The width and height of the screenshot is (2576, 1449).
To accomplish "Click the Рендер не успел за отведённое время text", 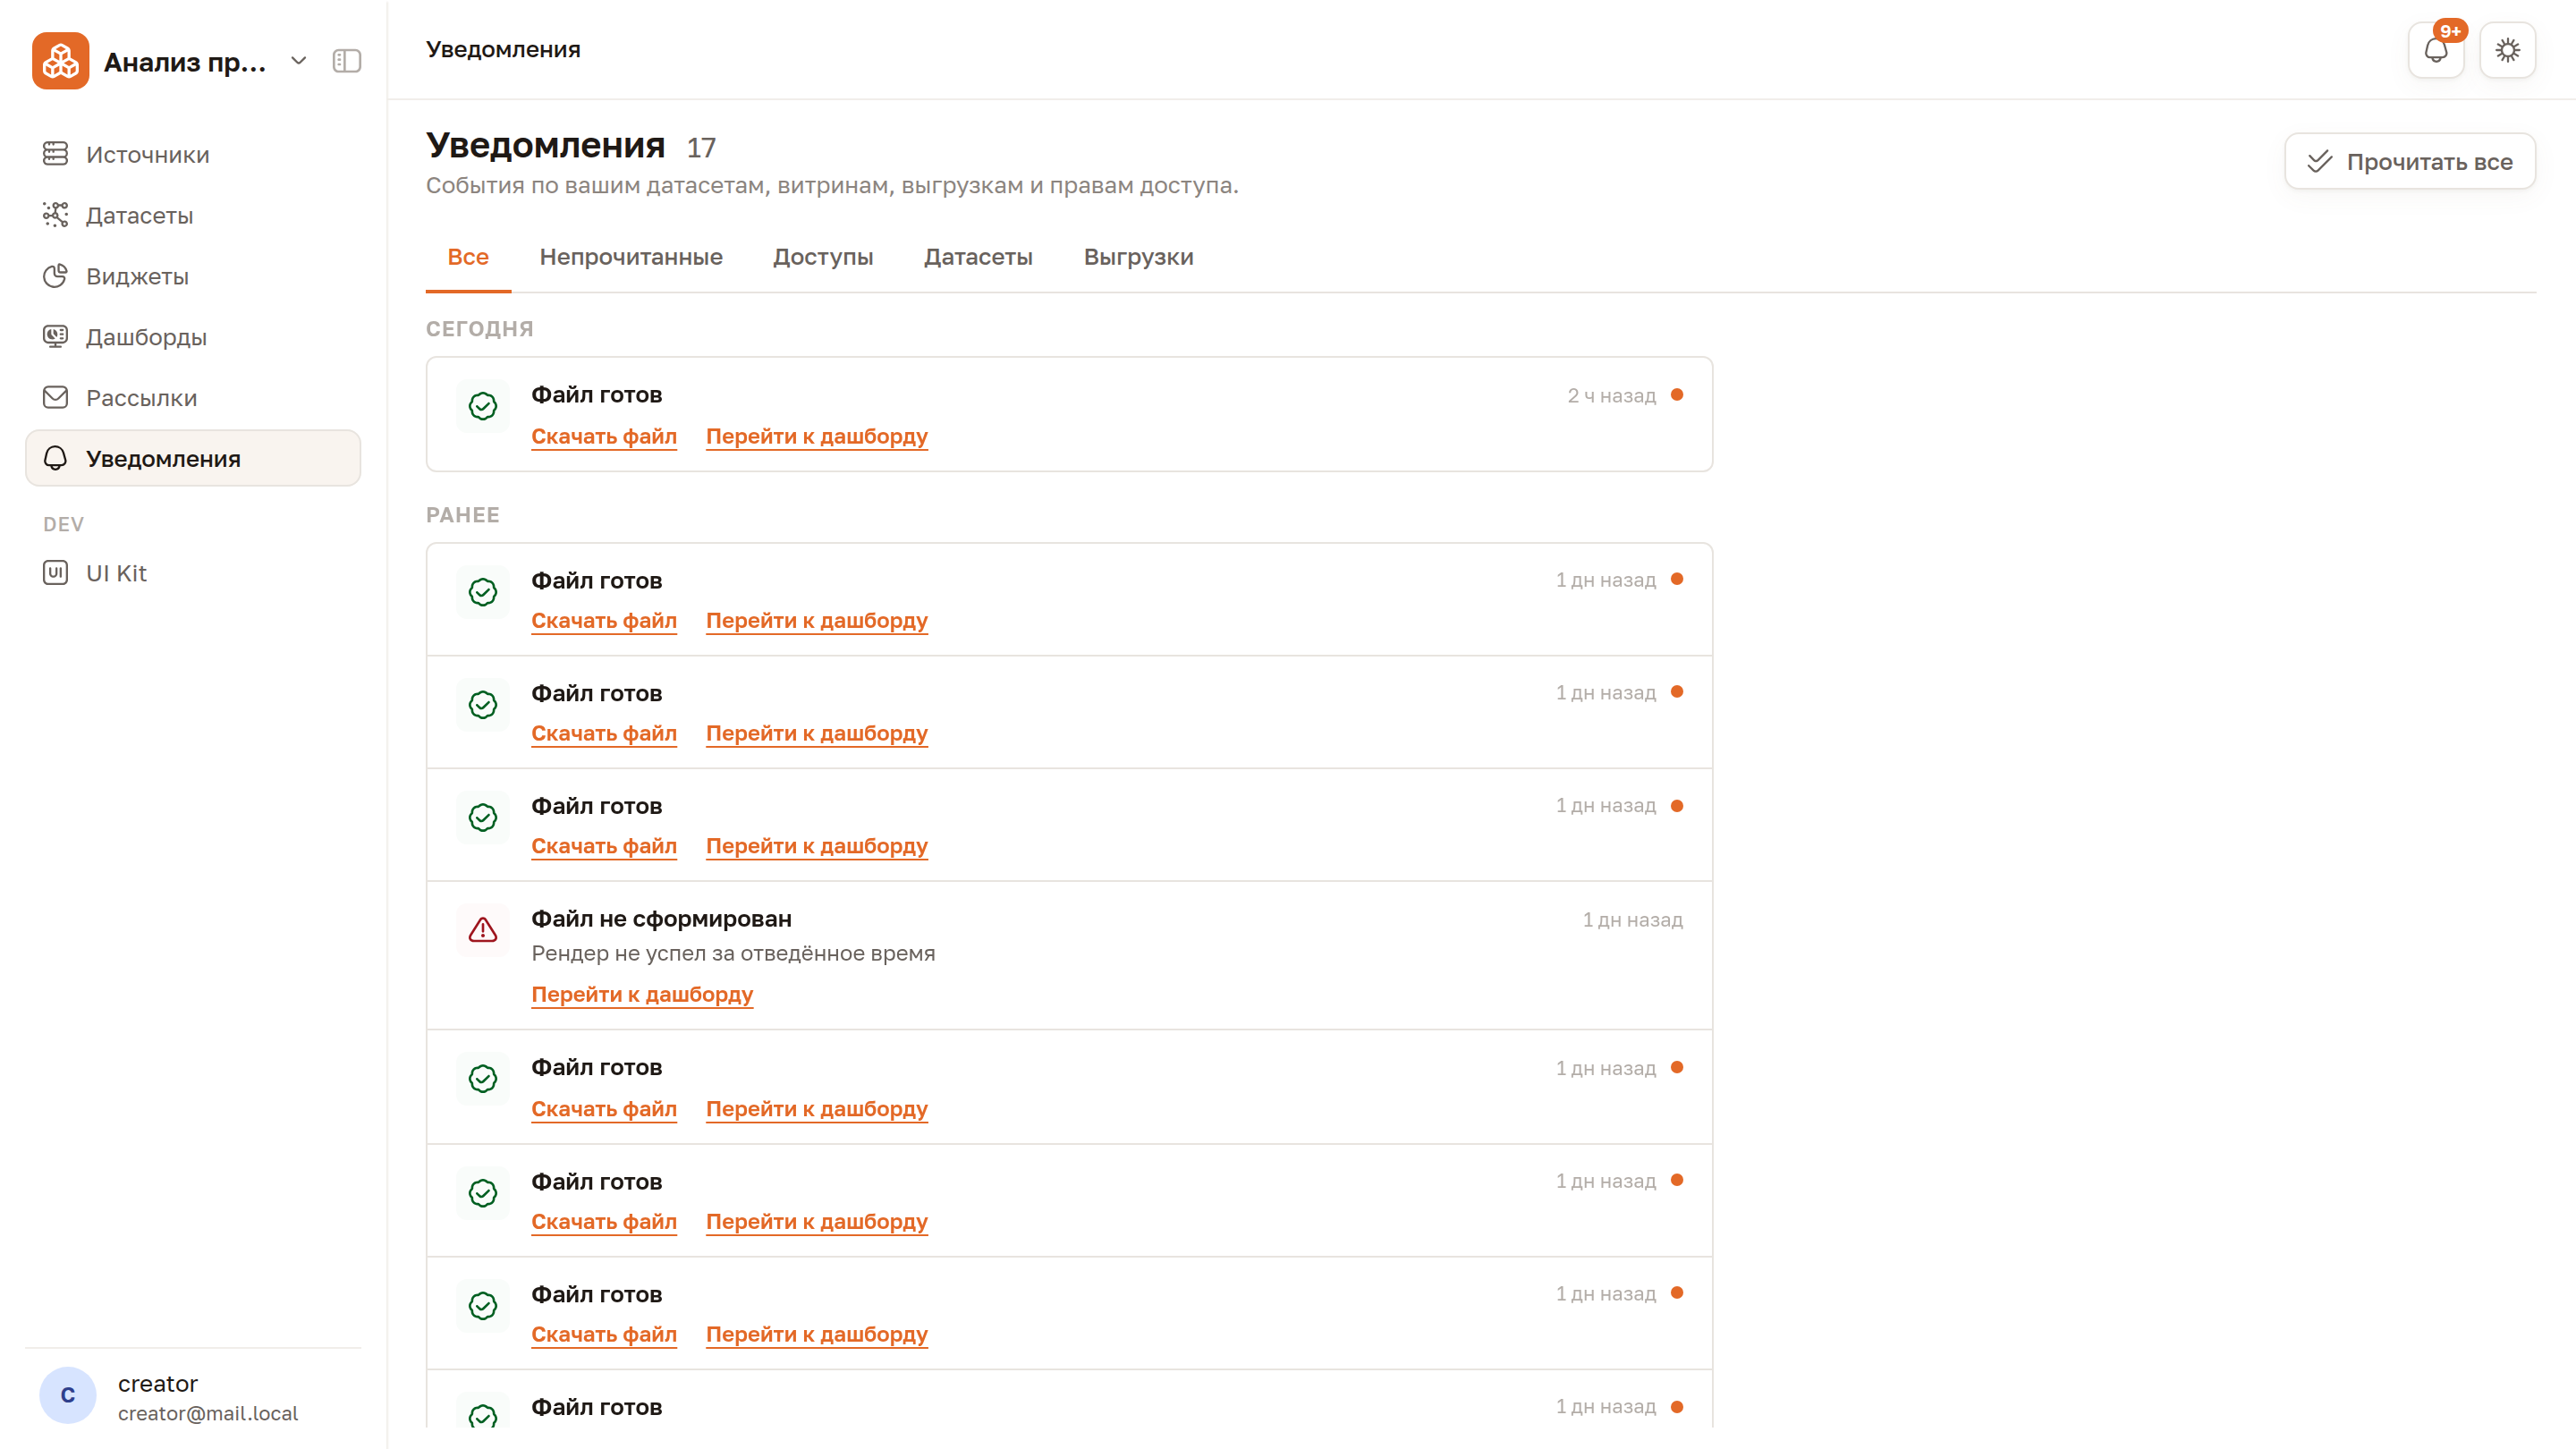I will [733, 953].
